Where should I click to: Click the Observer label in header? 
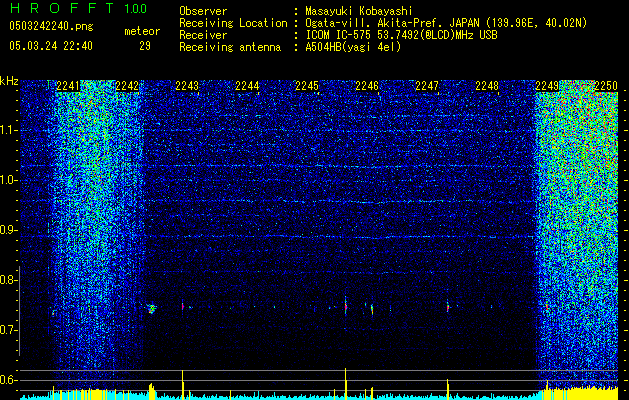pos(203,11)
